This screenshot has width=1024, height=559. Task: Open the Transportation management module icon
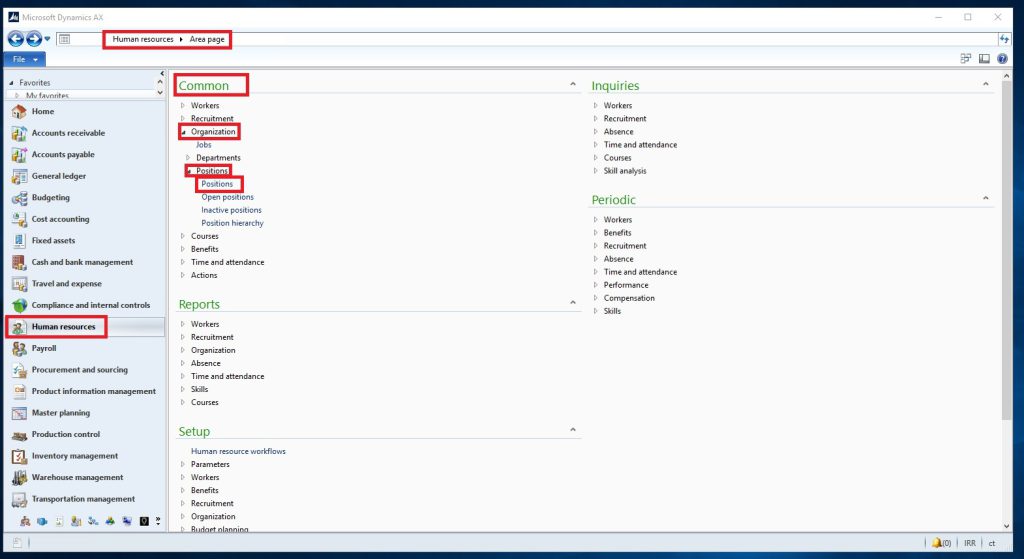click(x=19, y=499)
